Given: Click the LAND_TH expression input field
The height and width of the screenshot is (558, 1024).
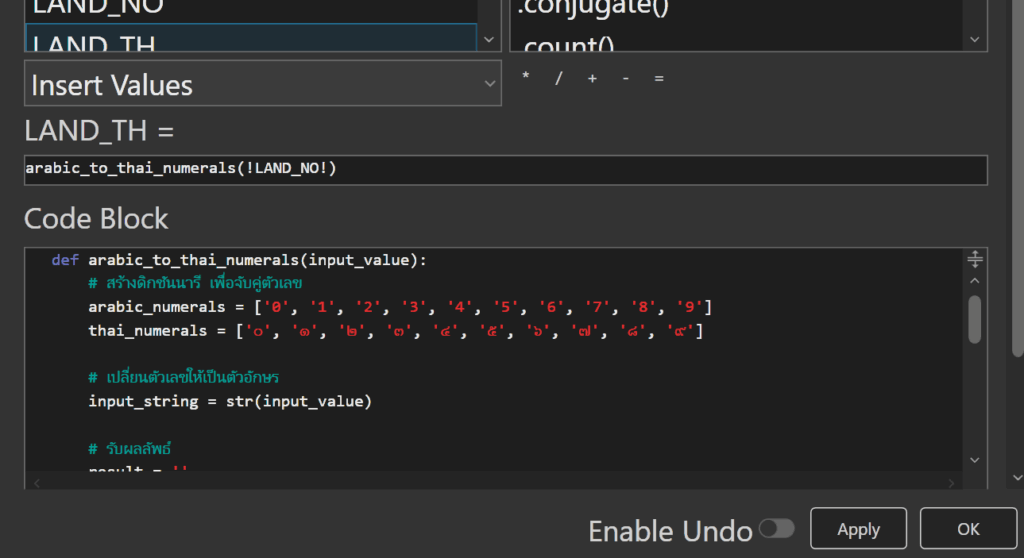Looking at the screenshot, I should (505, 169).
